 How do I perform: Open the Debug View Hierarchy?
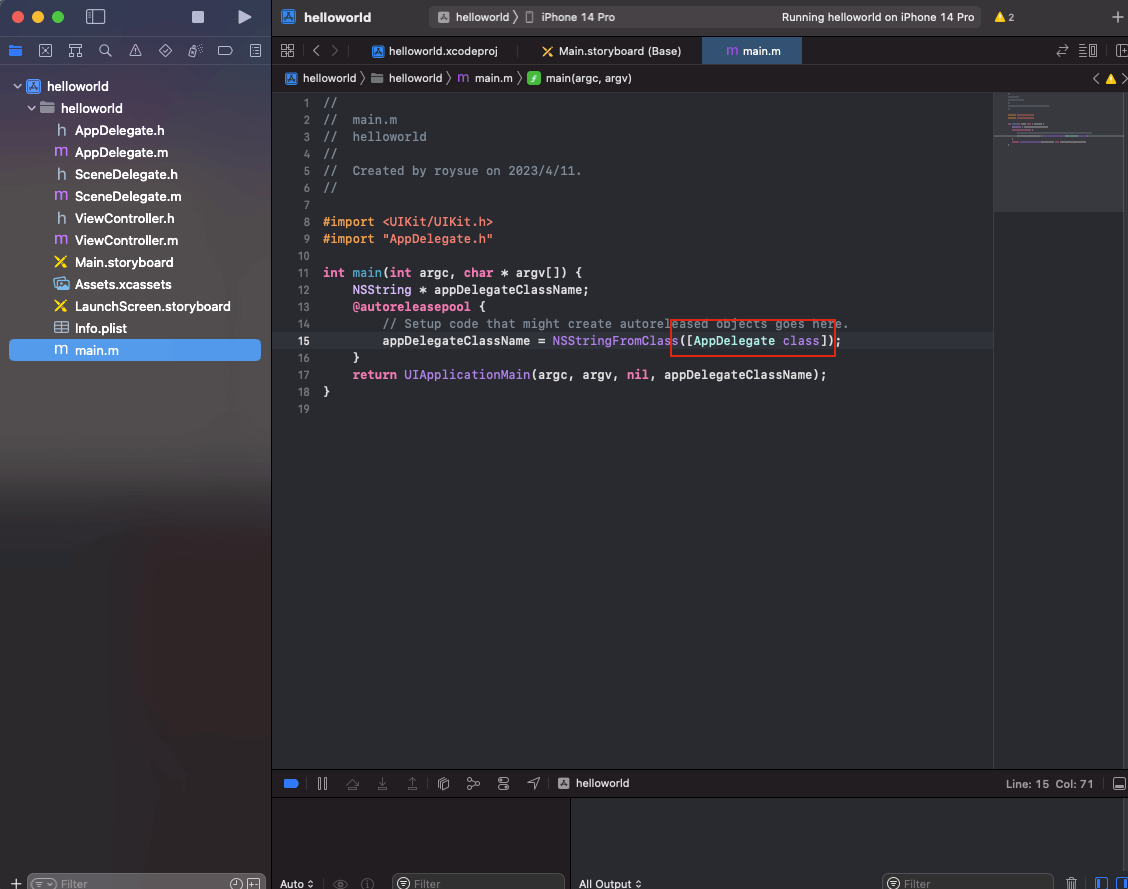tap(443, 783)
